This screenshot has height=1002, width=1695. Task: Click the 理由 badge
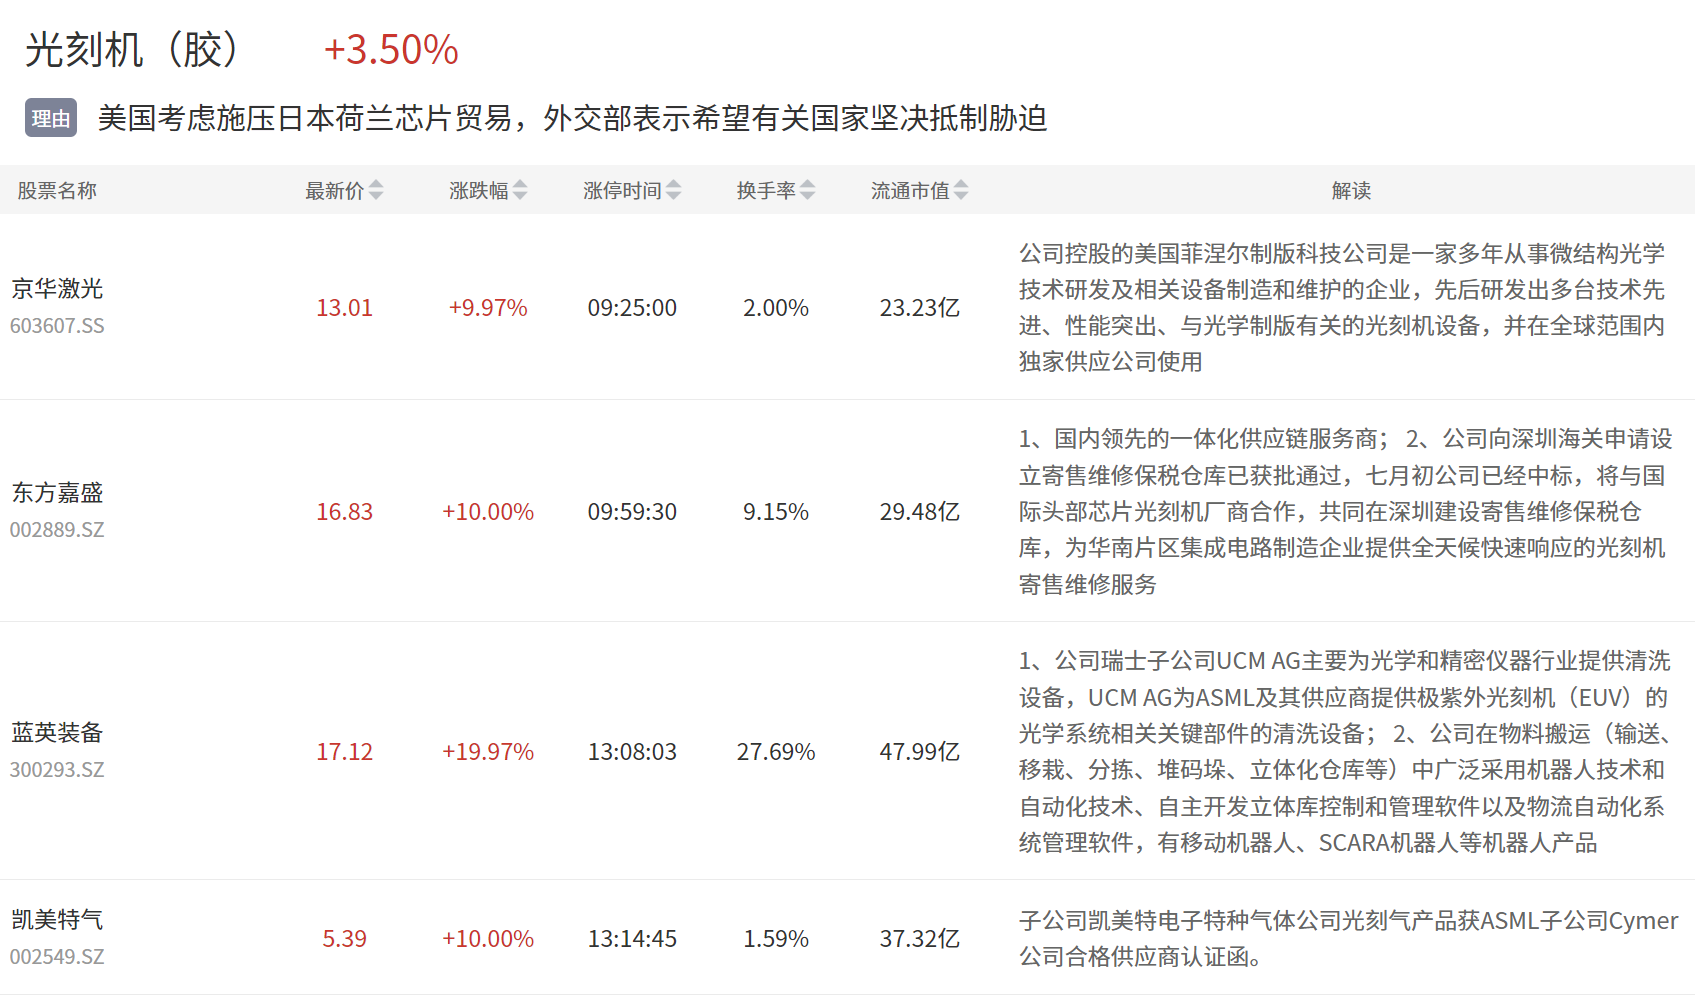pos(50,119)
